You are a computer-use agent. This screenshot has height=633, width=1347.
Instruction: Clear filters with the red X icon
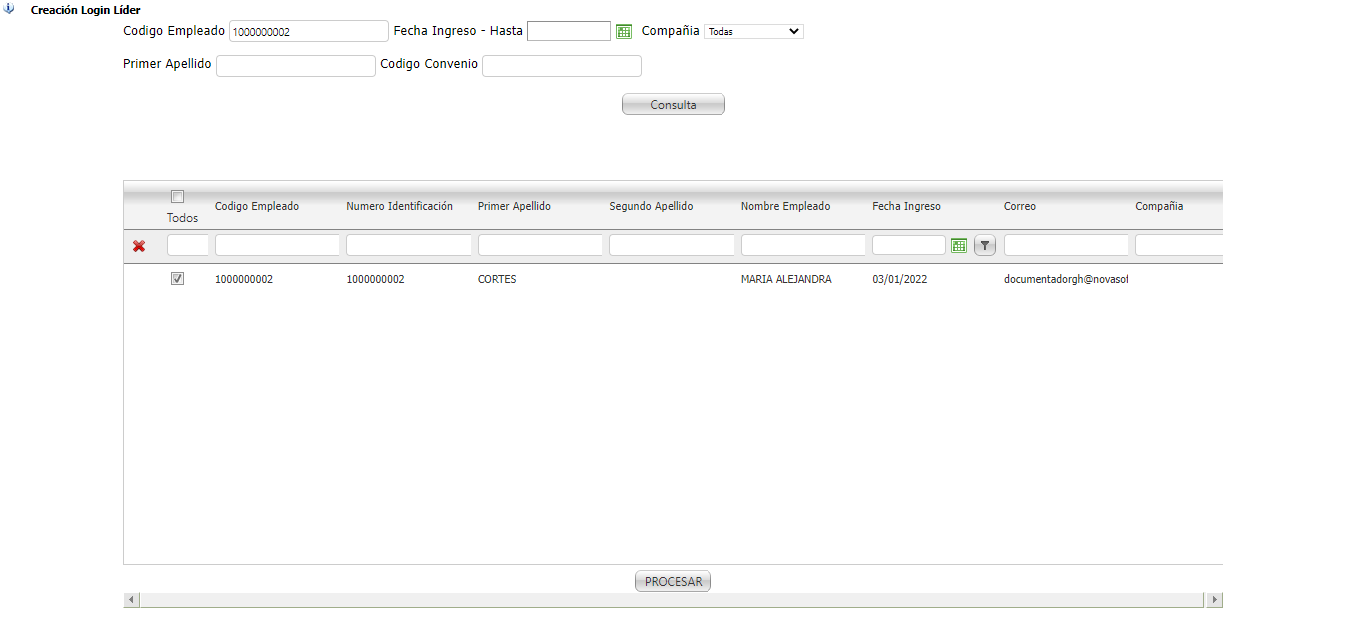139,246
